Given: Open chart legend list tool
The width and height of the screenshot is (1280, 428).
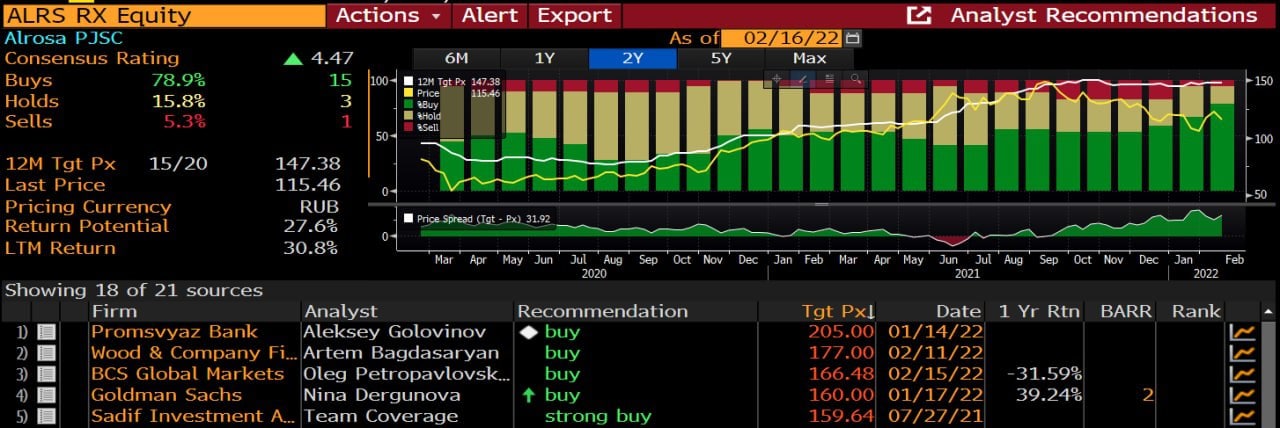Looking at the screenshot, I should [x=829, y=78].
